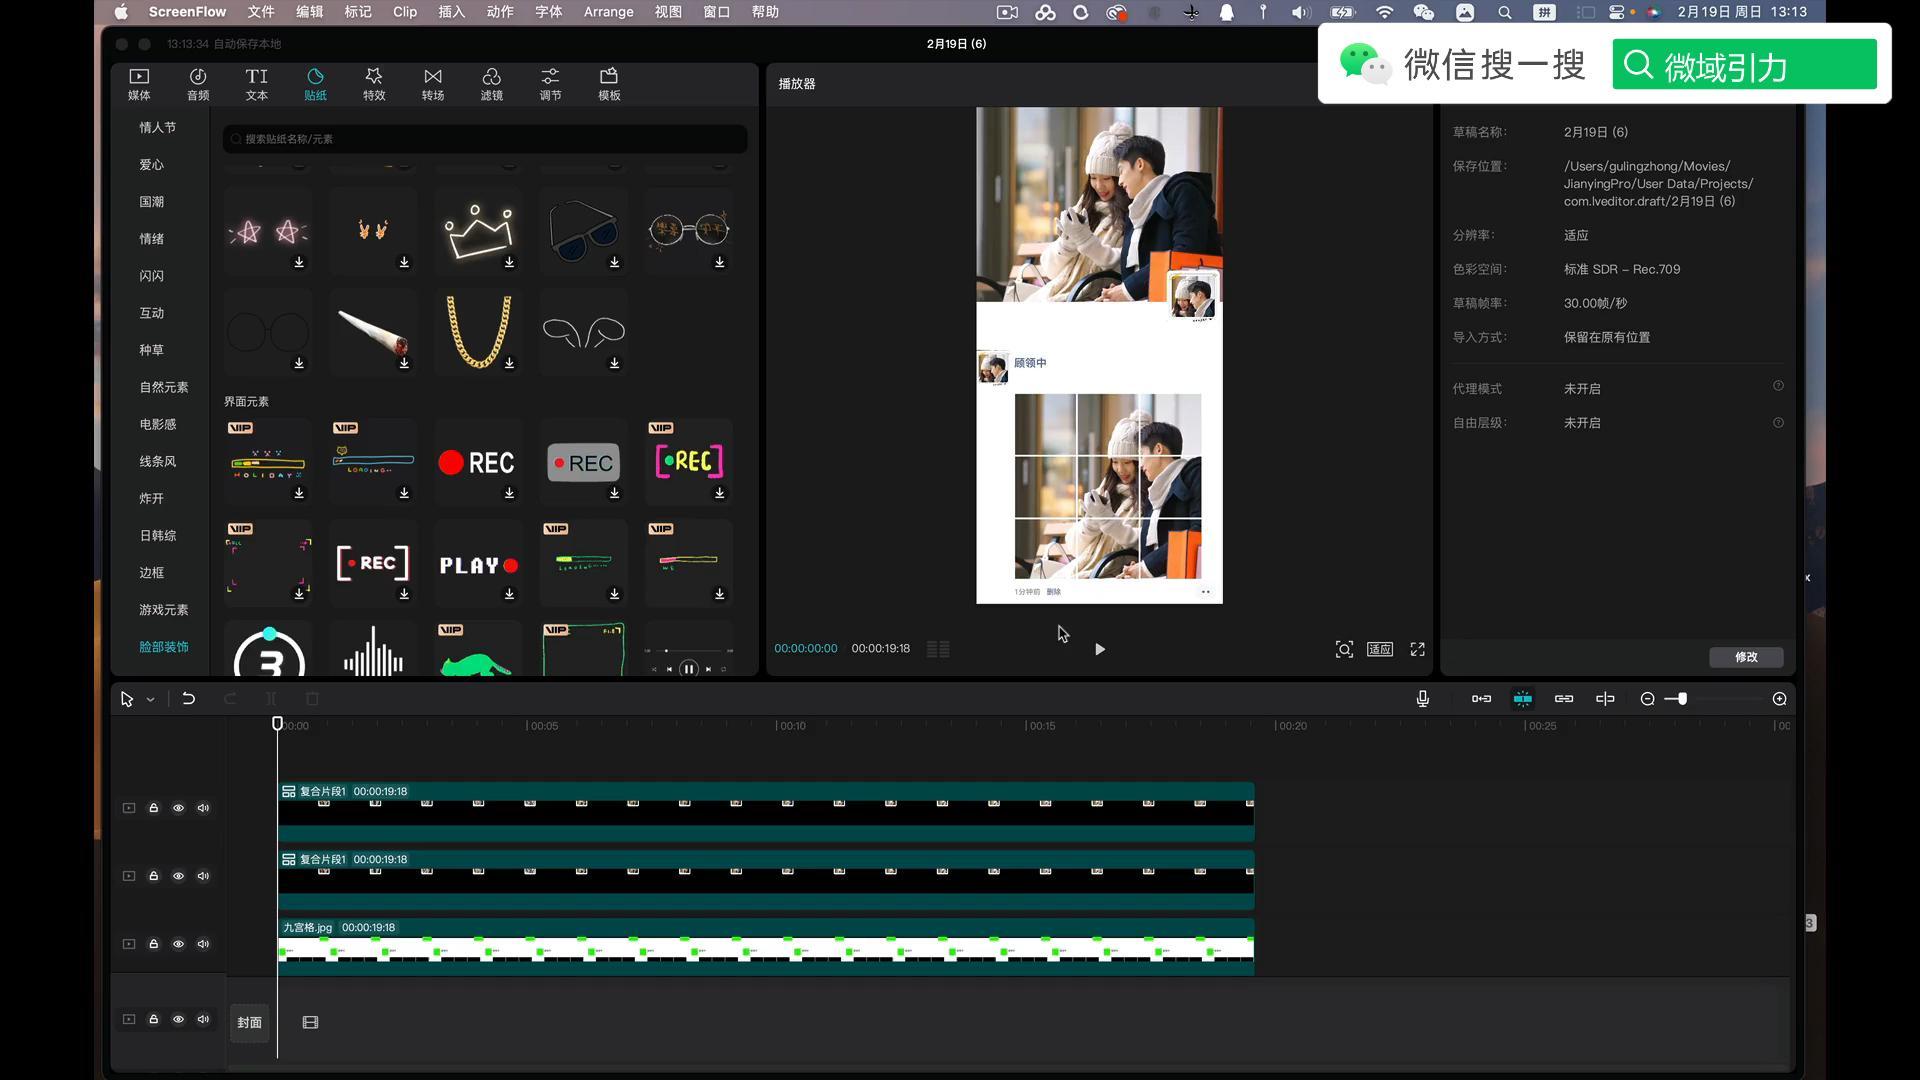The height and width of the screenshot is (1080, 1920).
Task: Zoom out the timeline
Action: 1647,699
